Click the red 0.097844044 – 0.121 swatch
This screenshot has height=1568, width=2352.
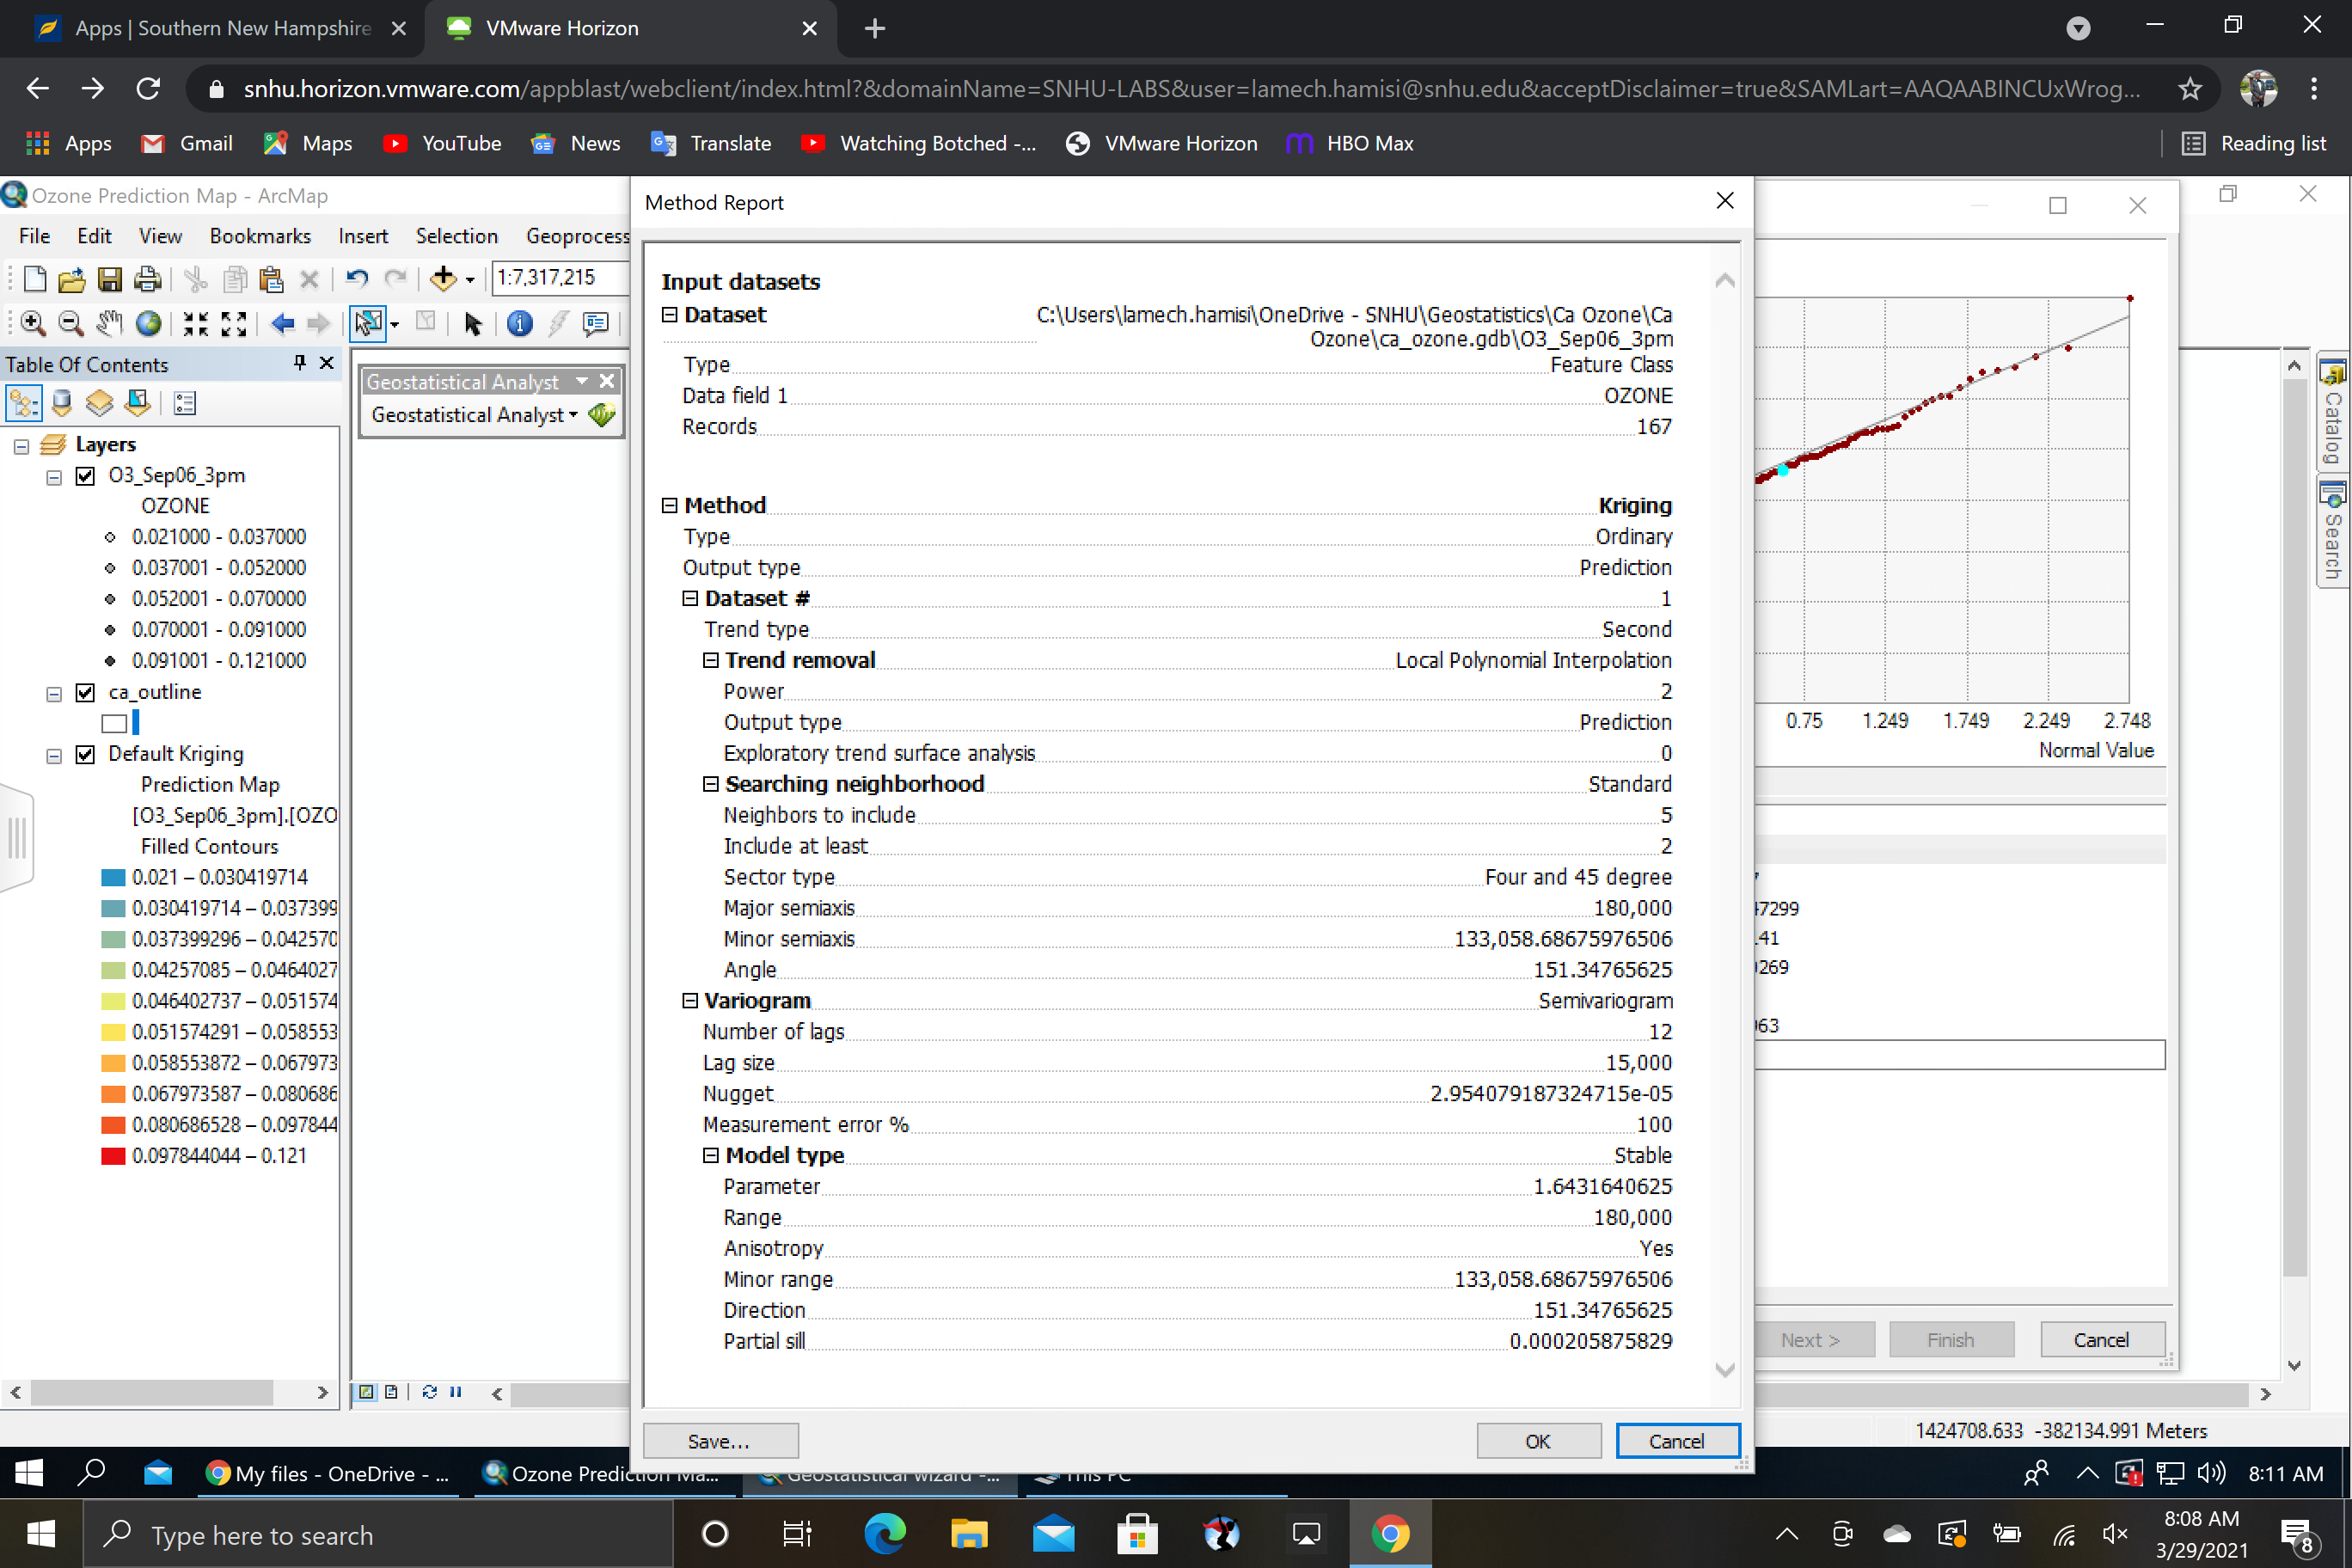(113, 1156)
